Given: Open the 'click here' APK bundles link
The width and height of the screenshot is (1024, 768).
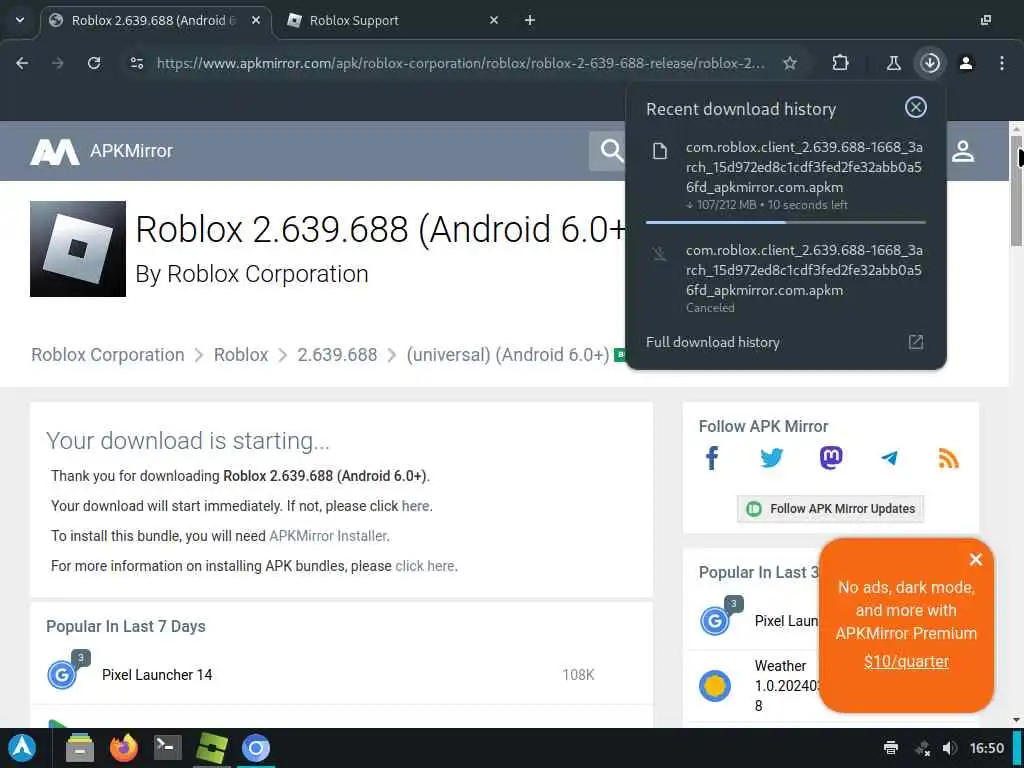Looking at the screenshot, I should coord(424,566).
